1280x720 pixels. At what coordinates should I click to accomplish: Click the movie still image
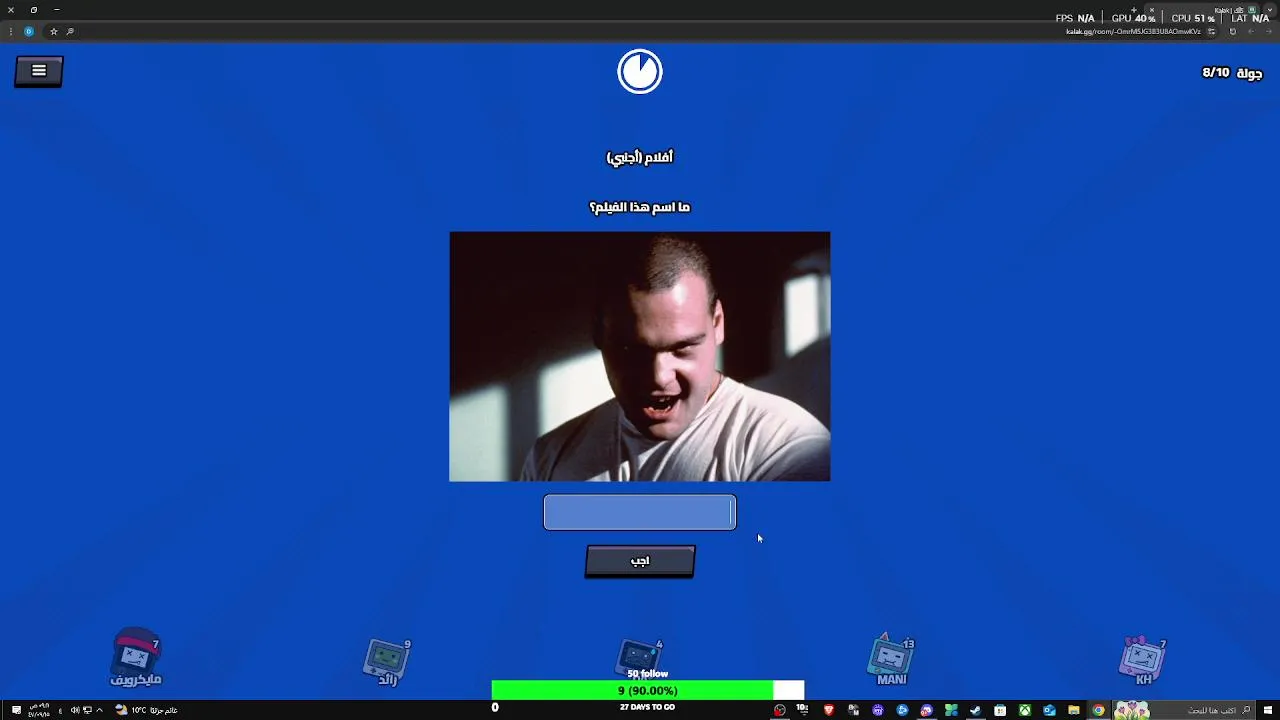point(640,357)
